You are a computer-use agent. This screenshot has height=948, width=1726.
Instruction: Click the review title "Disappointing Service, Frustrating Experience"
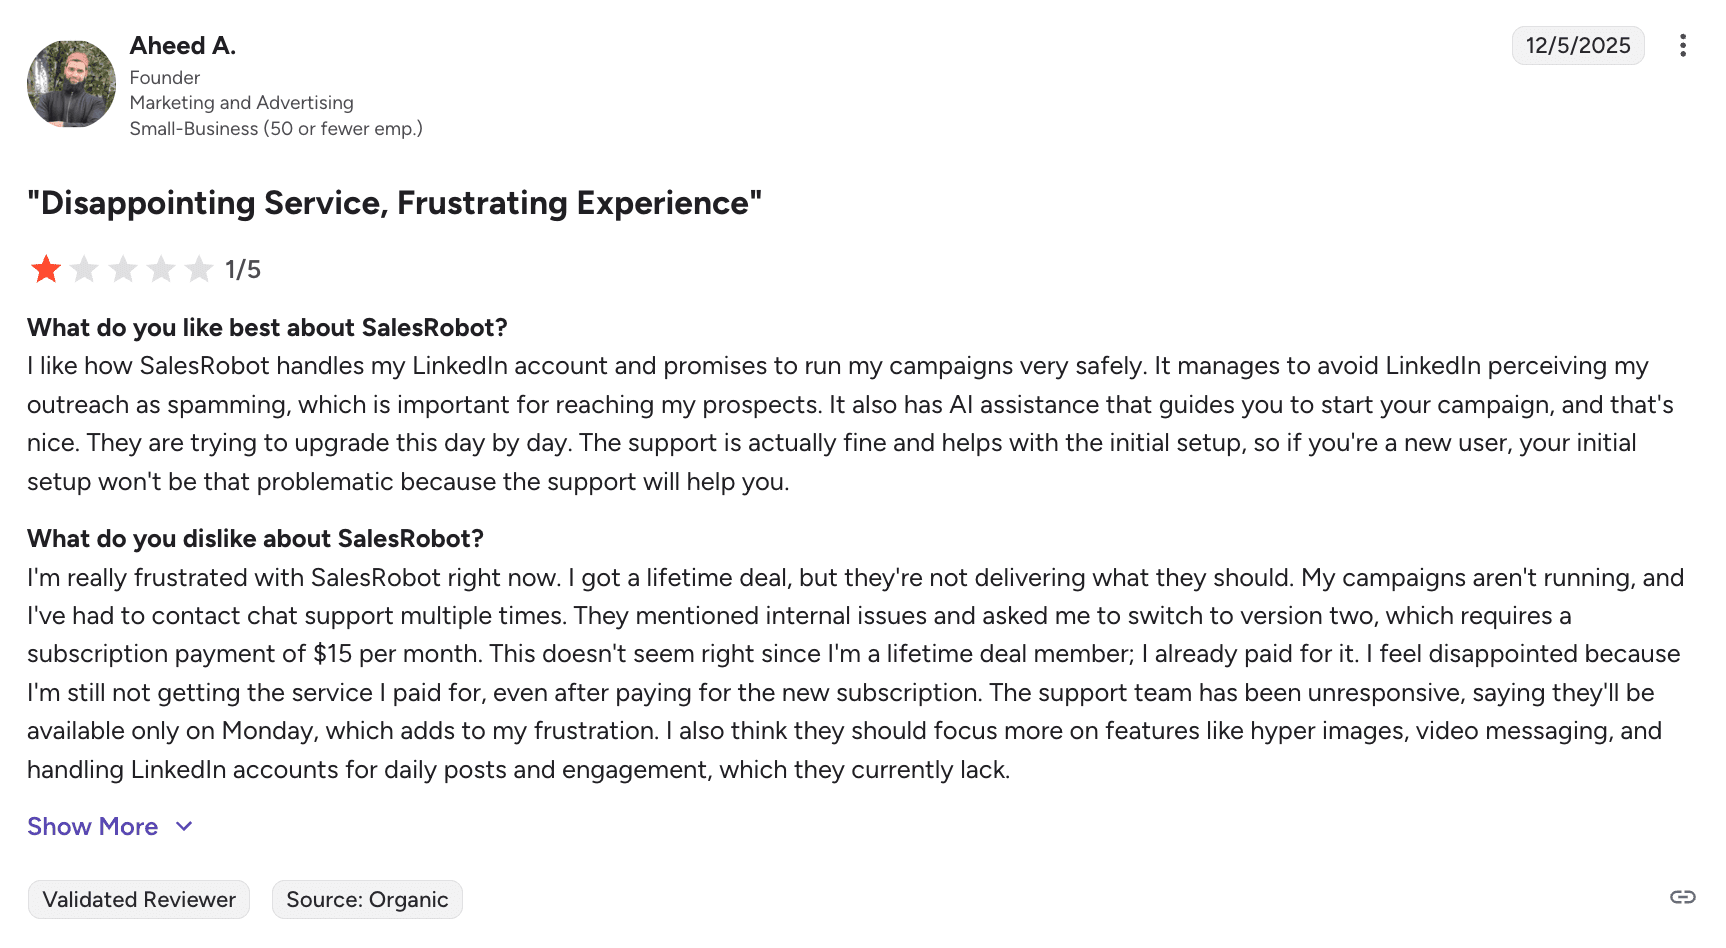pyautogui.click(x=394, y=203)
